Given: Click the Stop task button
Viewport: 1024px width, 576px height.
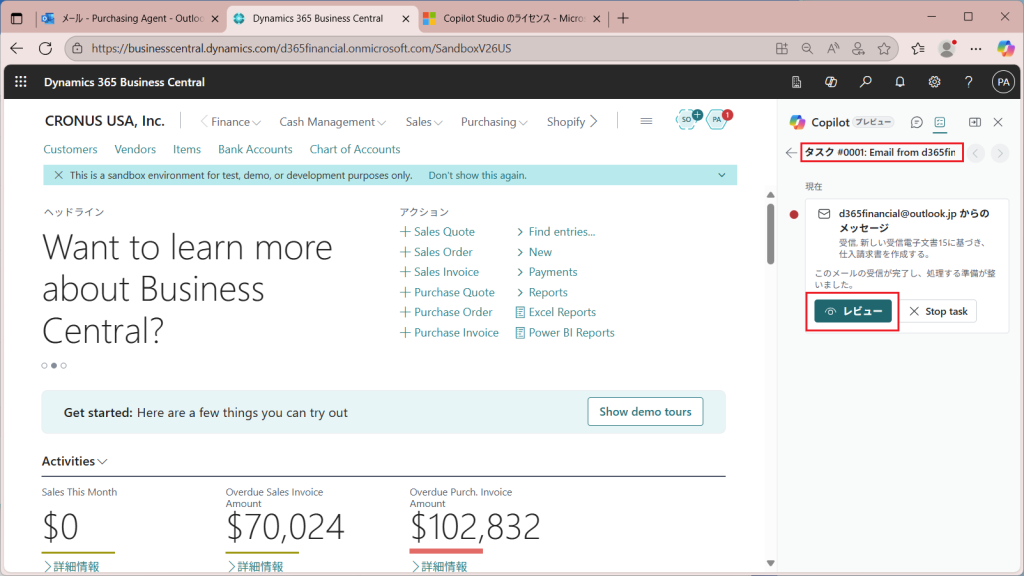Looking at the screenshot, I should coord(938,312).
